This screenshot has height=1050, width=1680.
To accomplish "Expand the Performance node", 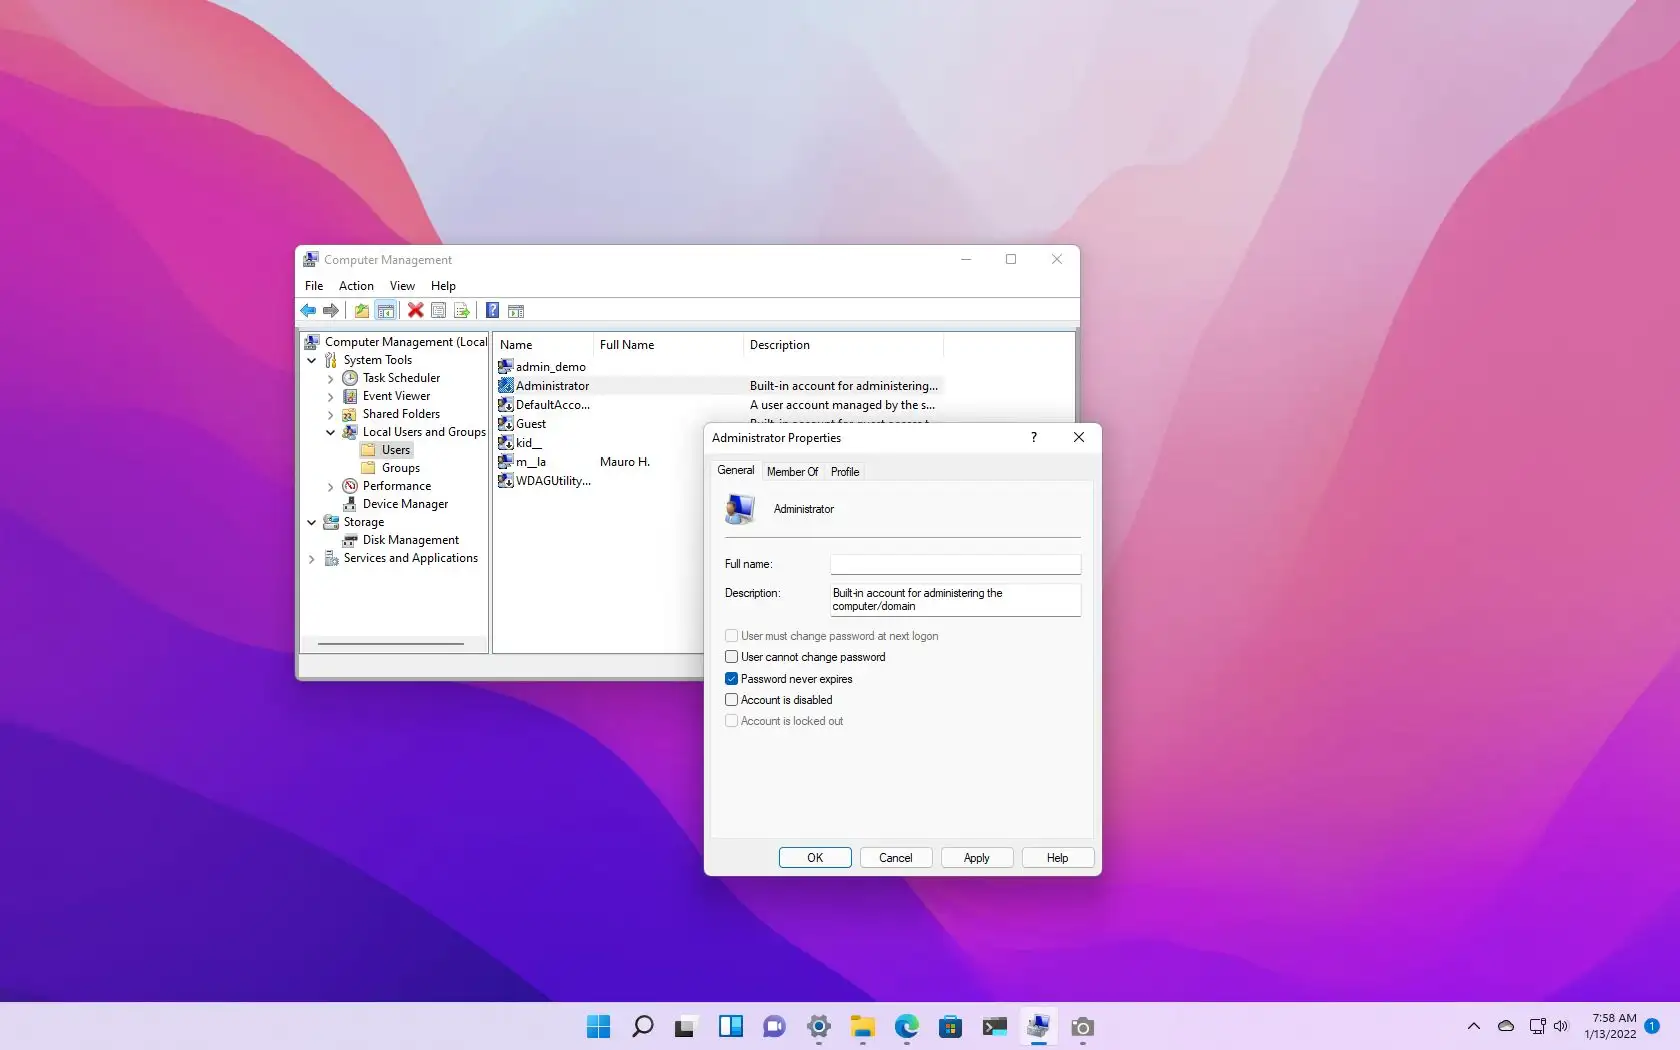I will (x=331, y=487).
